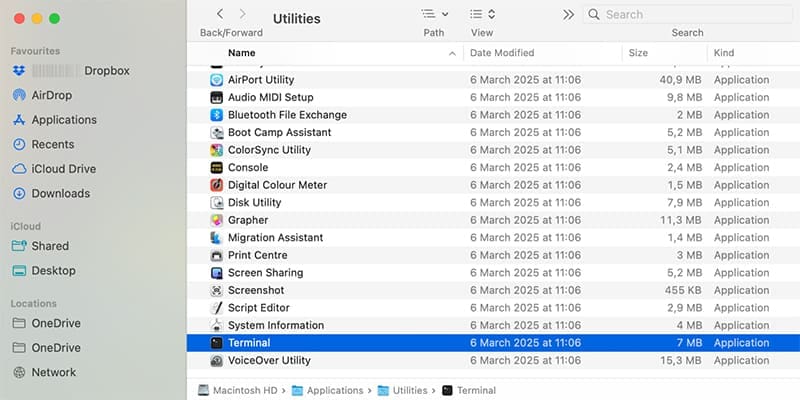Click the green zoom window button
Image resolution: width=800 pixels, height=400 pixels.
(x=55, y=19)
